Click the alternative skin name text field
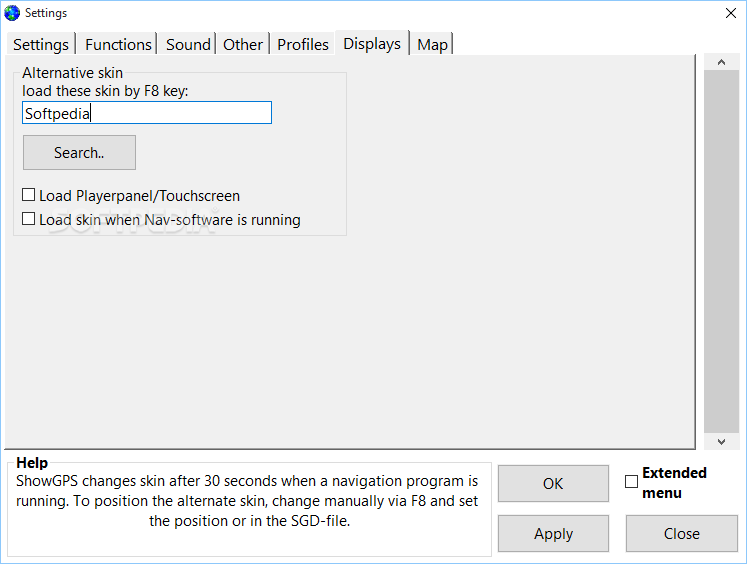The width and height of the screenshot is (747, 564). (x=147, y=113)
